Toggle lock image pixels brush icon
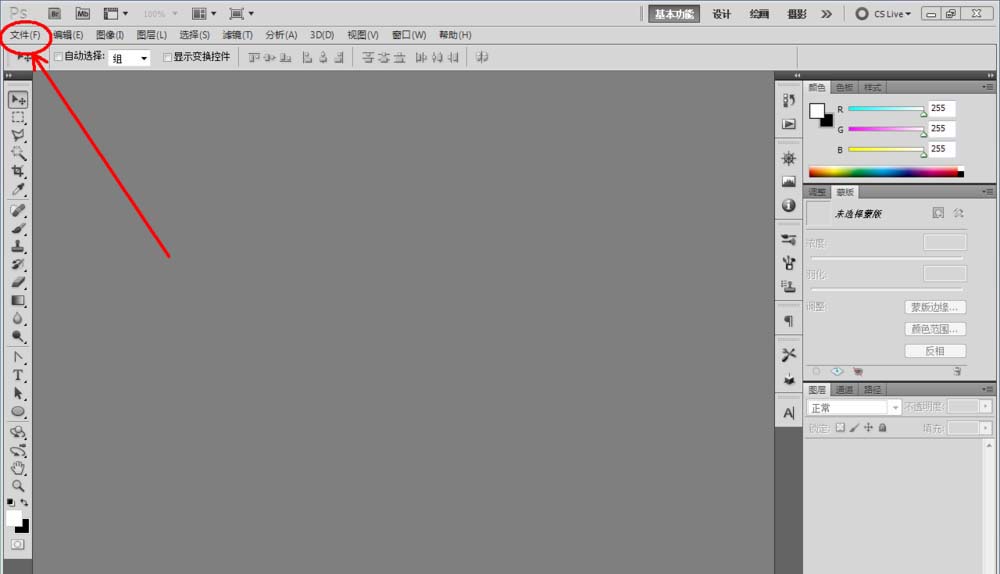This screenshot has width=1000, height=574. (855, 427)
